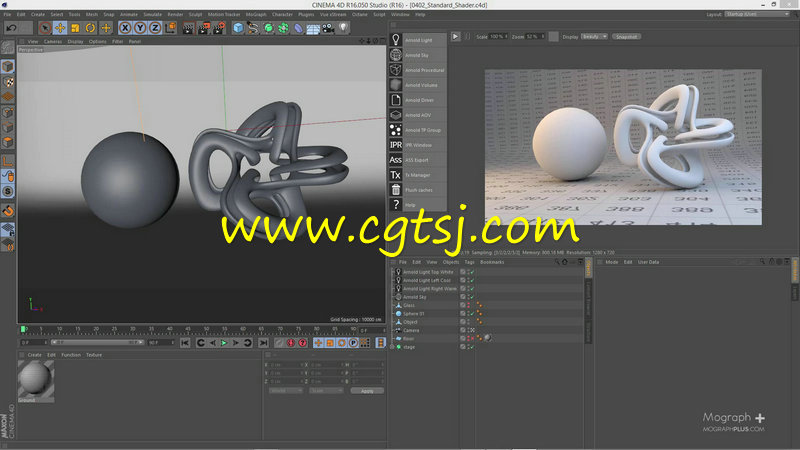Viewport: 800px width, 450px height.
Task: Open the Bookmarks menu in the object manager
Action: (x=492, y=262)
